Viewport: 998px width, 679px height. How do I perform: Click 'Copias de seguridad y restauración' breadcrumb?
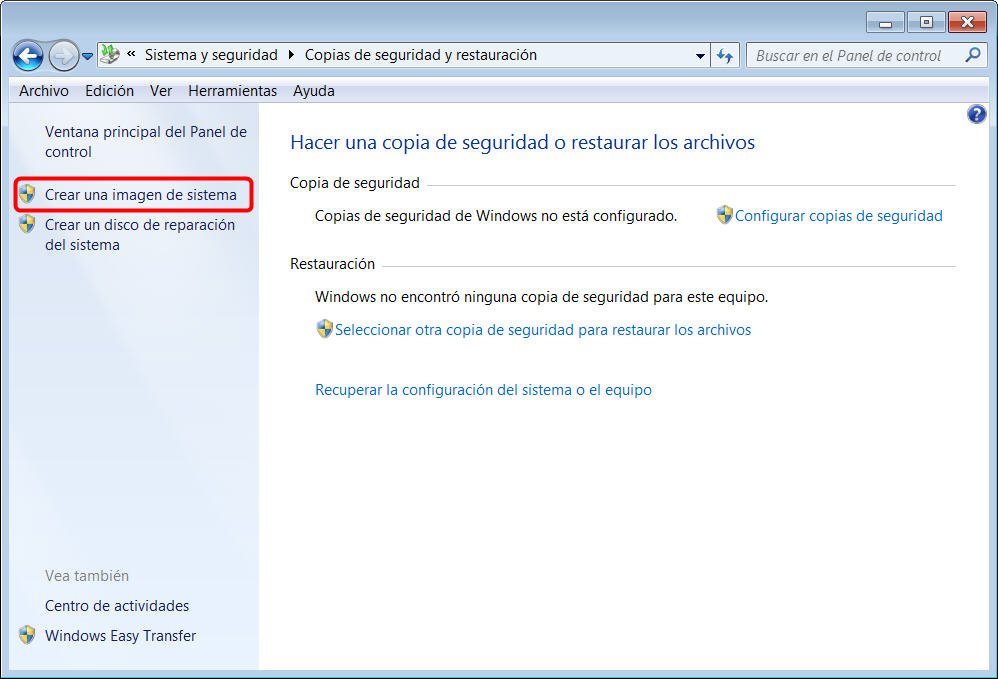421,55
